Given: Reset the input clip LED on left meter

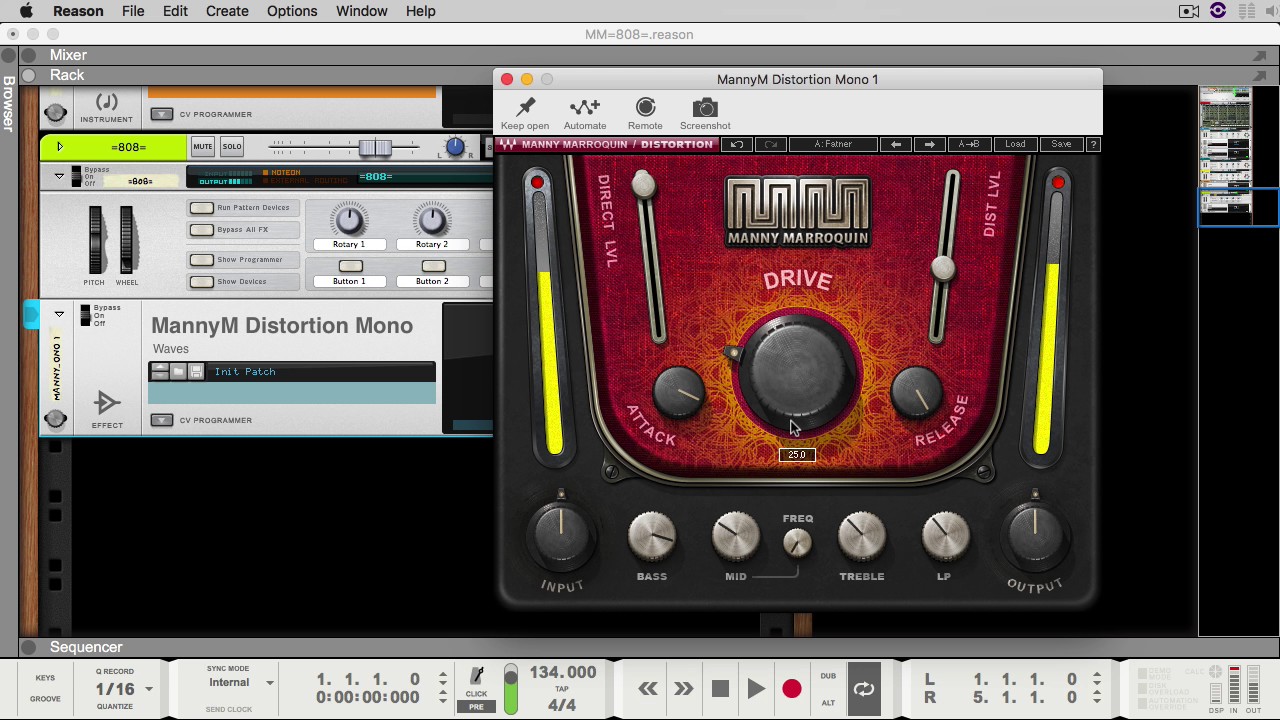Looking at the screenshot, I should coord(538,182).
